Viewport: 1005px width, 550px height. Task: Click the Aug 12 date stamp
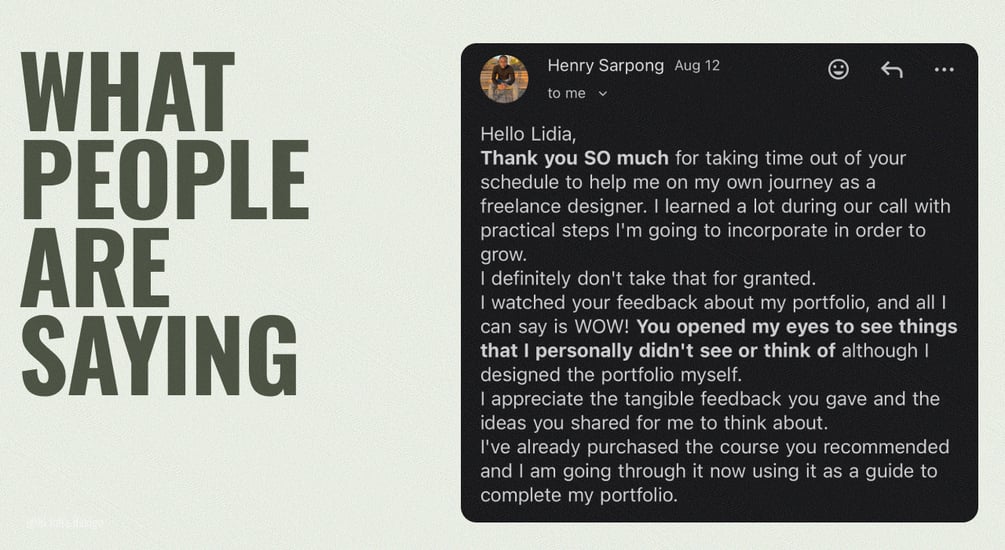pyautogui.click(x=697, y=66)
